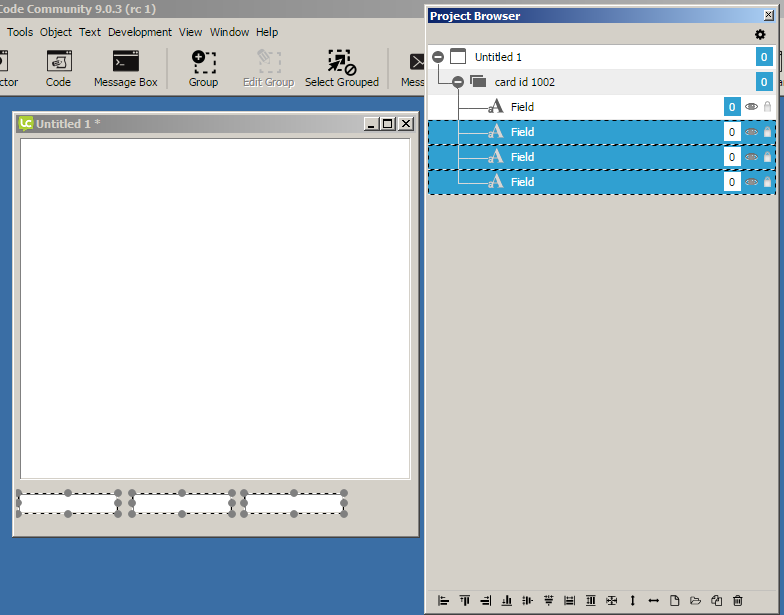
Task: Toggle eye visibility of the unselected Field row
Action: [752, 106]
